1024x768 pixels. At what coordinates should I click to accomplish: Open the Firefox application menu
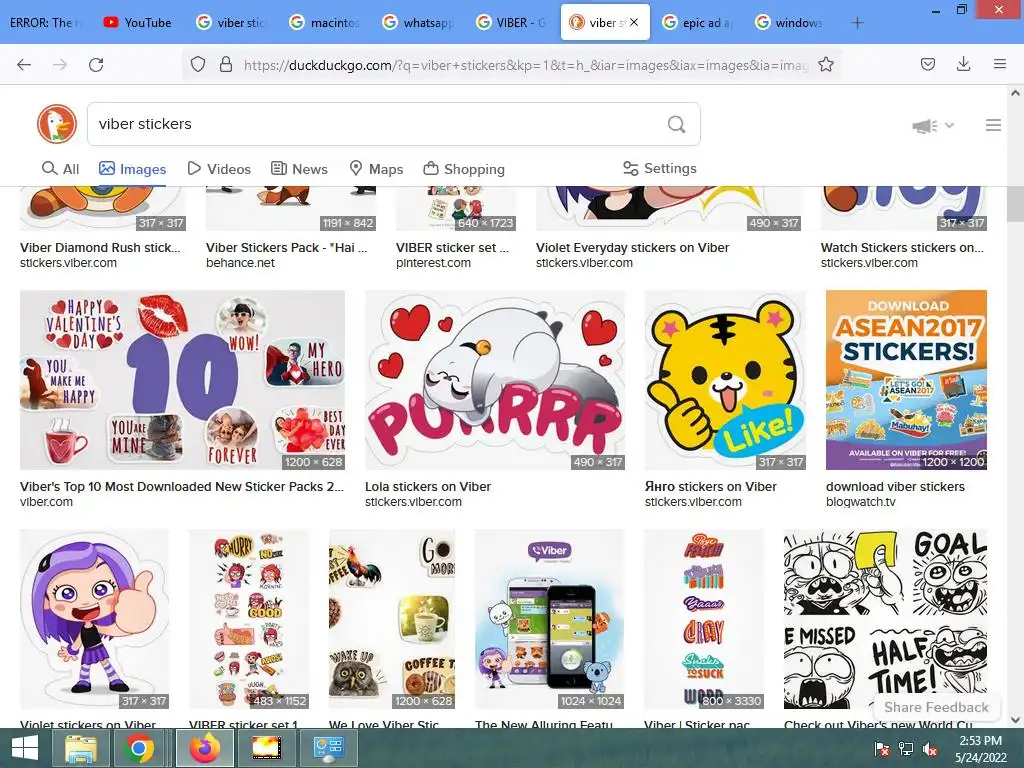[999, 64]
